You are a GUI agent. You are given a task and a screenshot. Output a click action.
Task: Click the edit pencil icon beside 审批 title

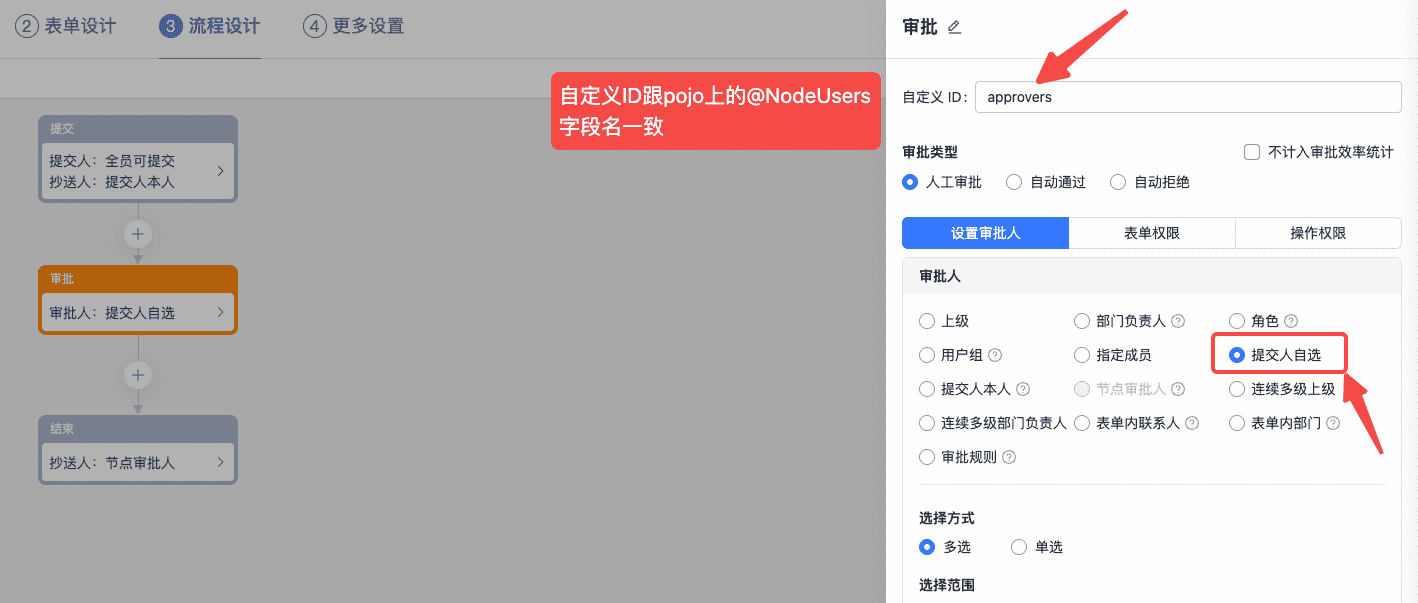954,28
